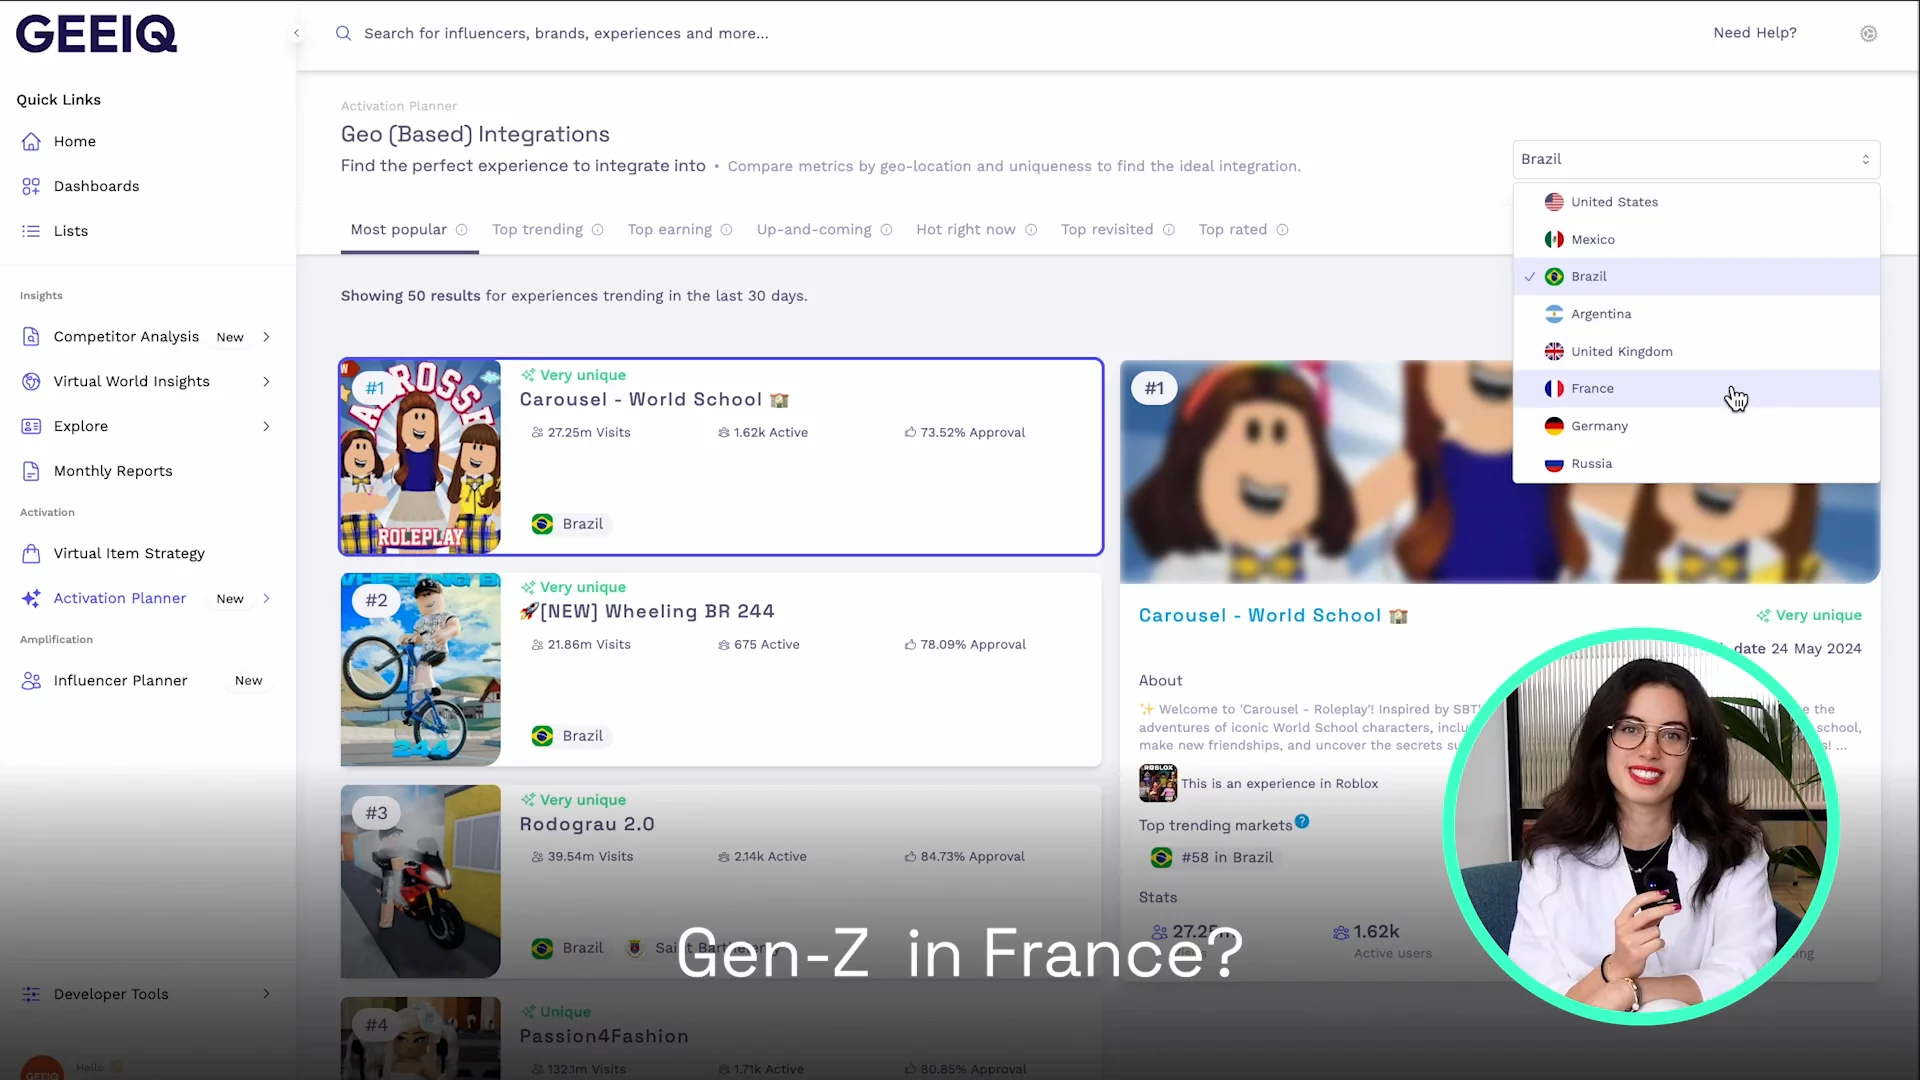The width and height of the screenshot is (1920, 1080).
Task: Click the Competitor Analysis document icon
Action: [x=31, y=337]
